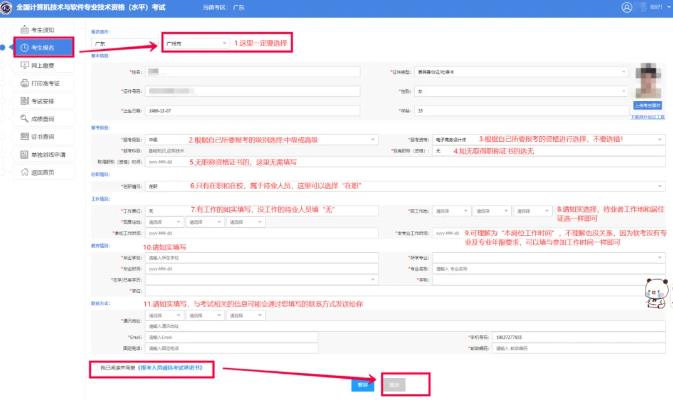Click the blue save button at the bottom
This screenshot has height=402, width=673.
click(x=363, y=385)
